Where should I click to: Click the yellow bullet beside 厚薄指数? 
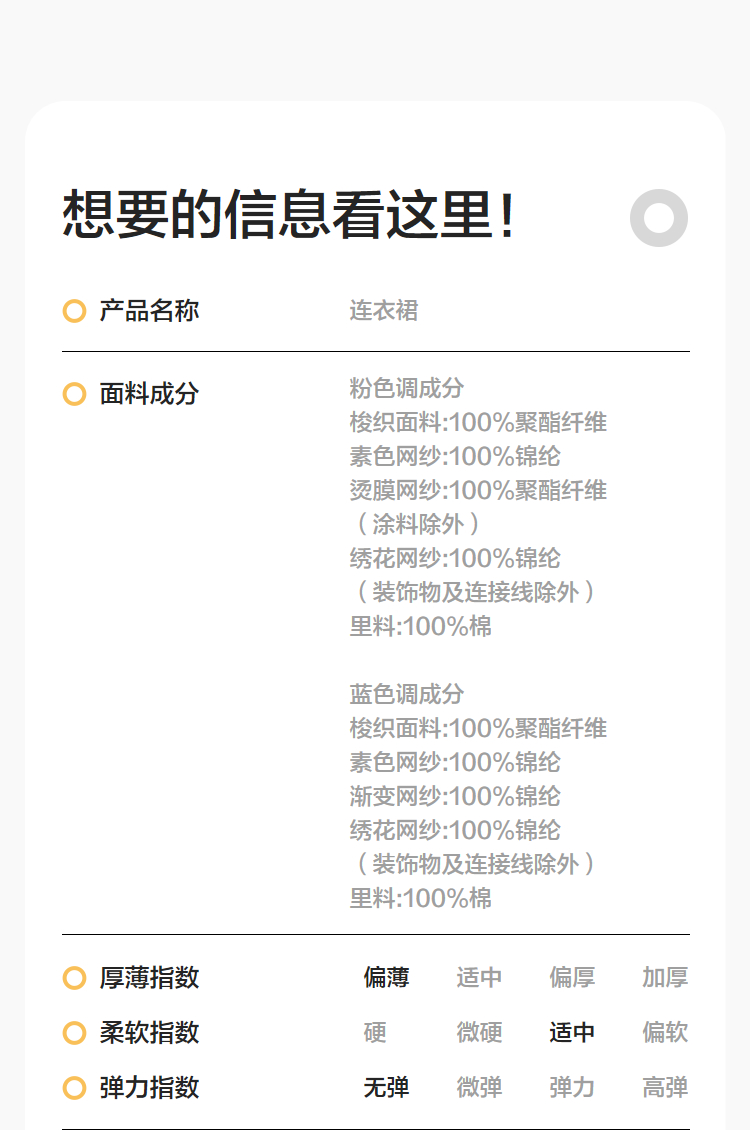coord(74,978)
